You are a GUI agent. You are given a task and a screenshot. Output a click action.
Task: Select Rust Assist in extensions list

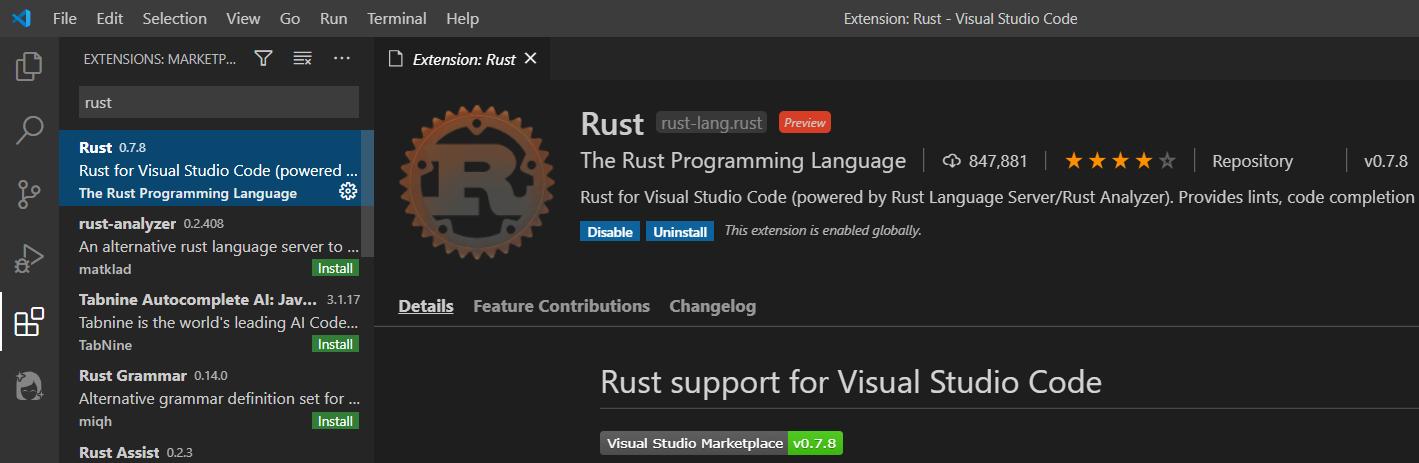[x=216, y=449]
